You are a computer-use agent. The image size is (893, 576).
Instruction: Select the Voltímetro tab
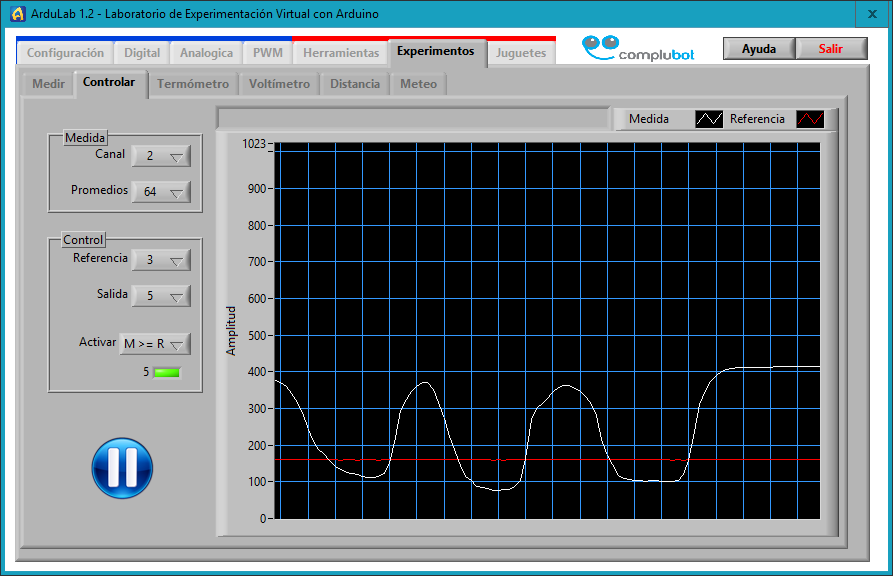279,84
